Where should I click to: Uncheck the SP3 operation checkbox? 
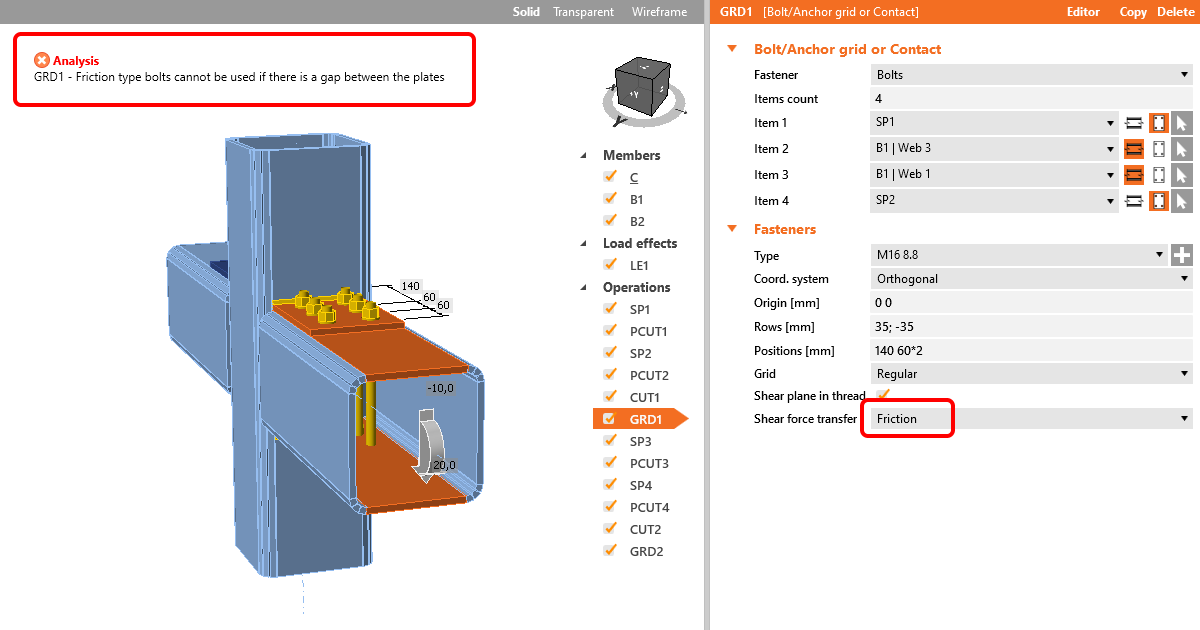pos(610,441)
